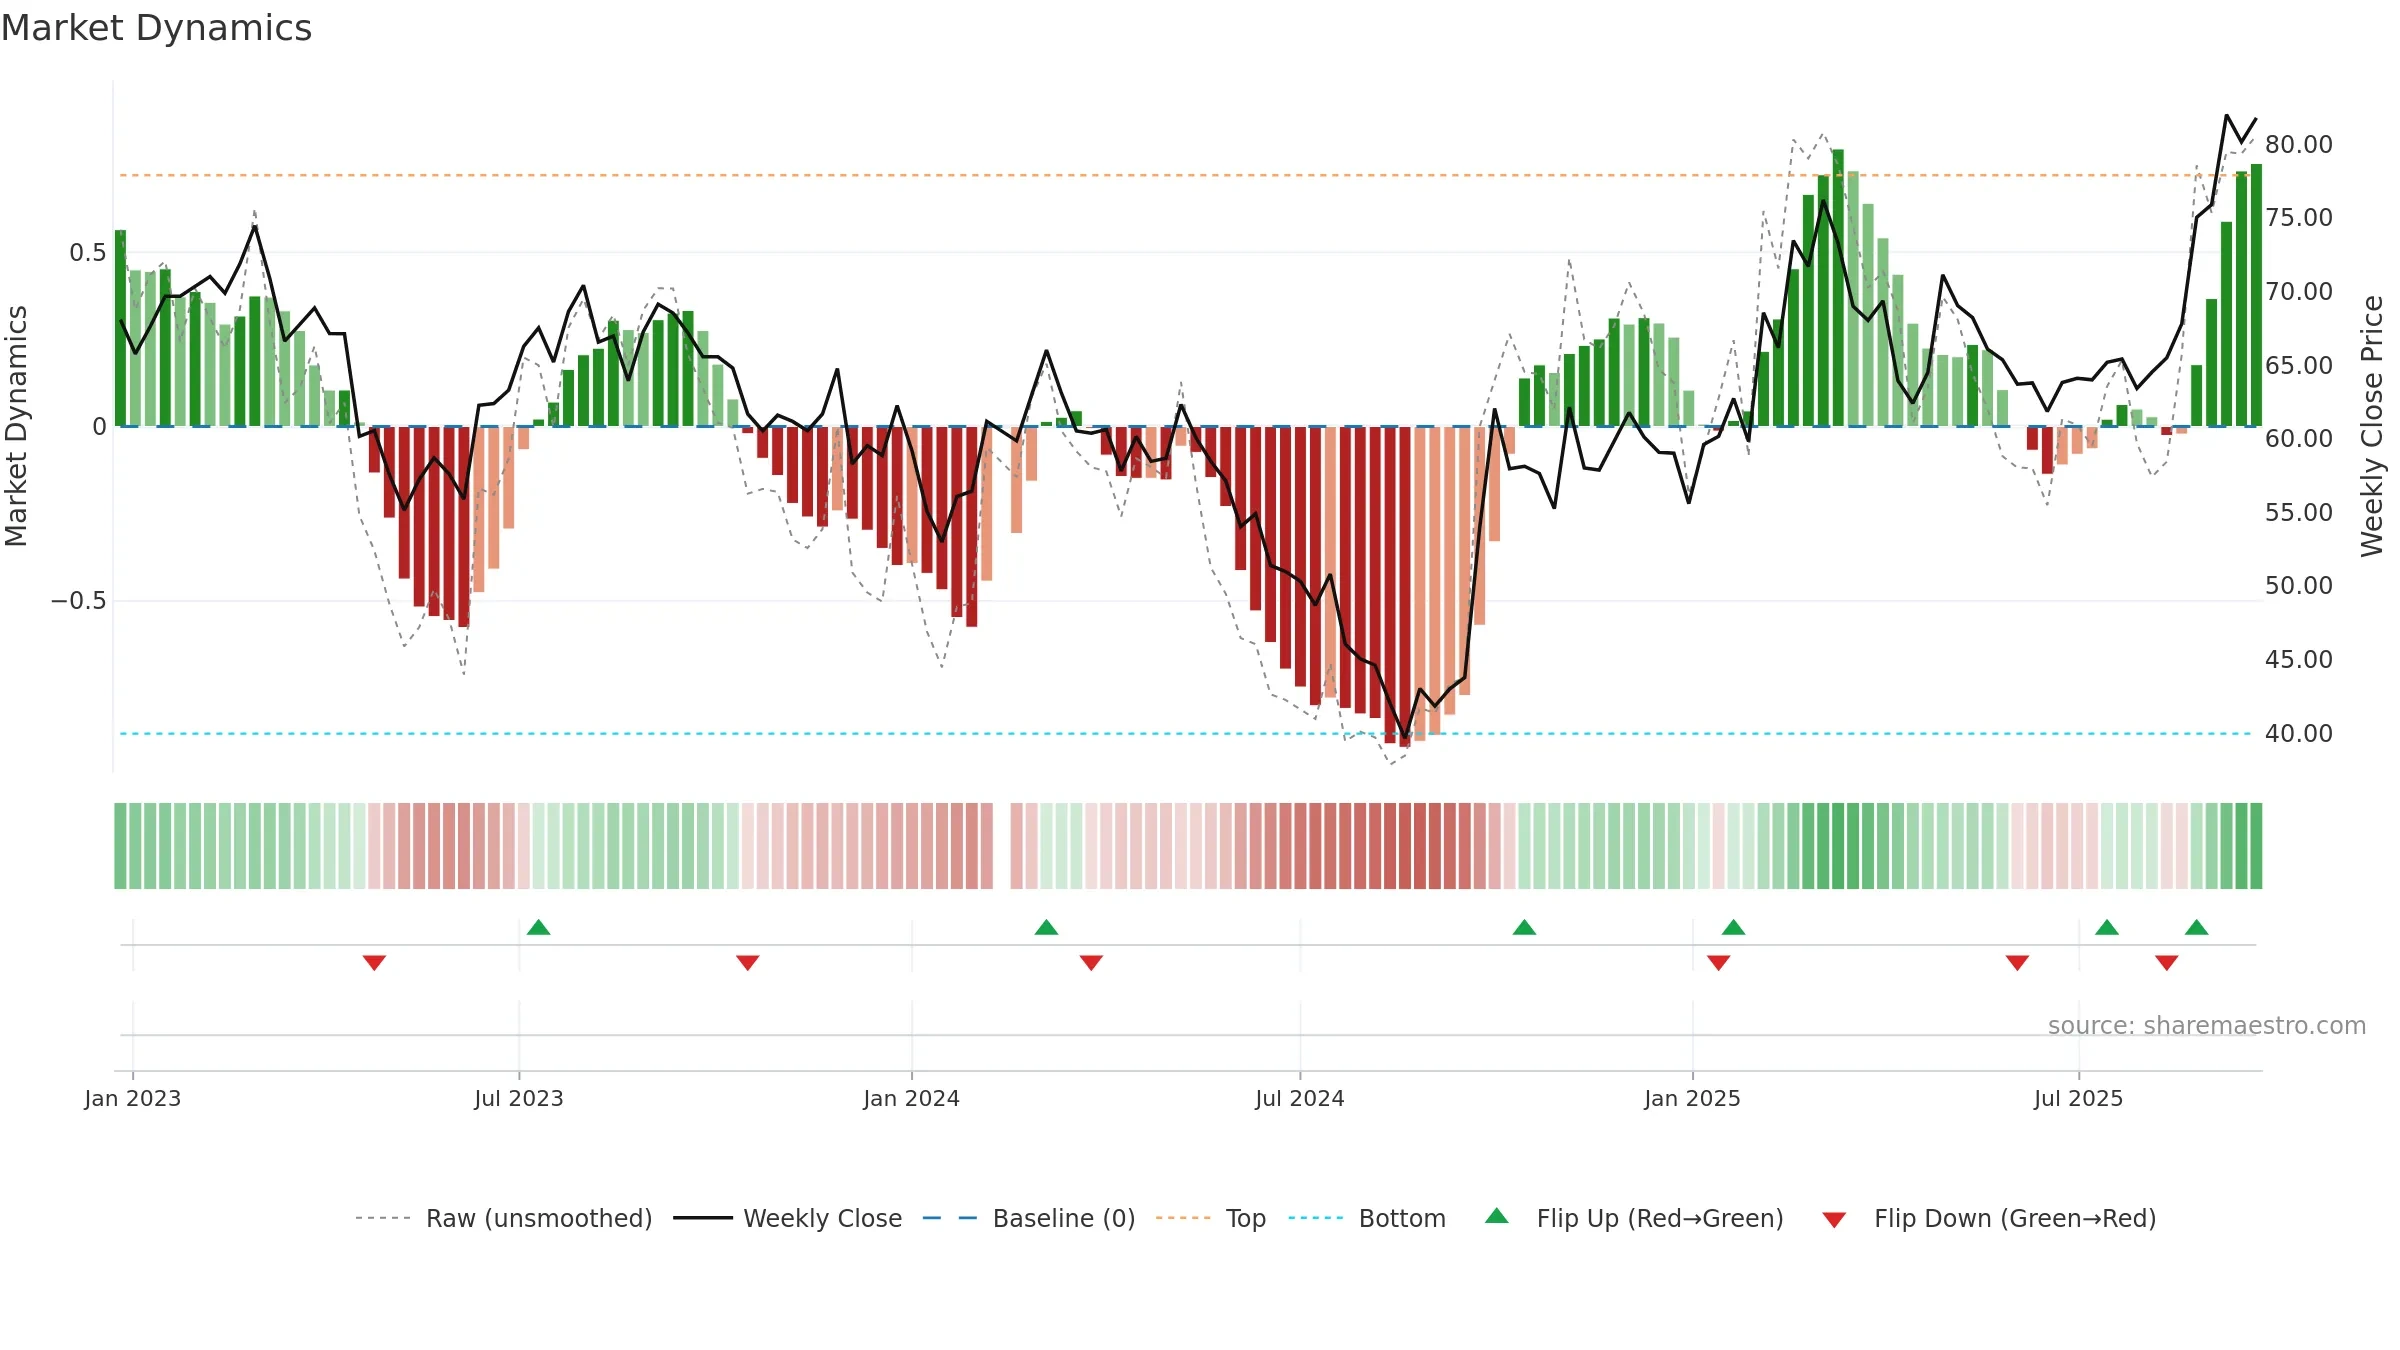Toggle the Flip Up (Red→Green) legend label
Viewport: 2400px width, 1350px height.
1660,1218
